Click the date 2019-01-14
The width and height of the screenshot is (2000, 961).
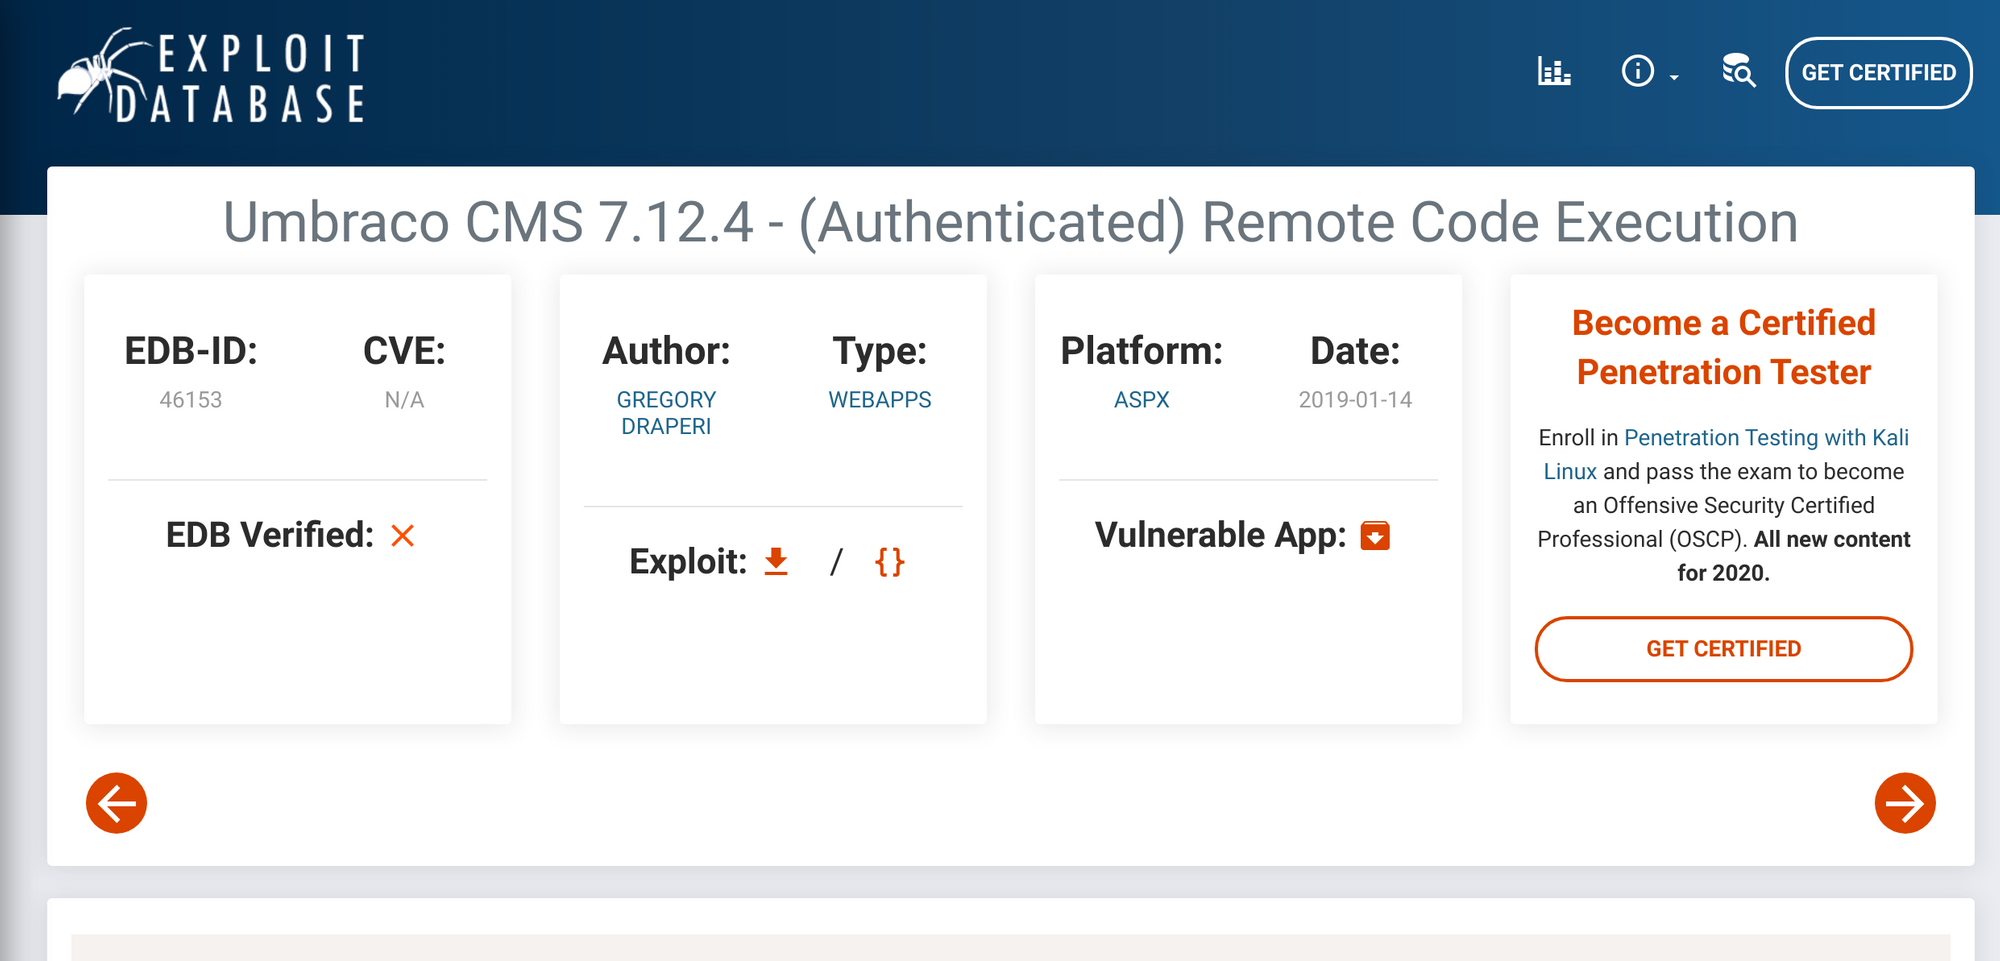[1354, 400]
